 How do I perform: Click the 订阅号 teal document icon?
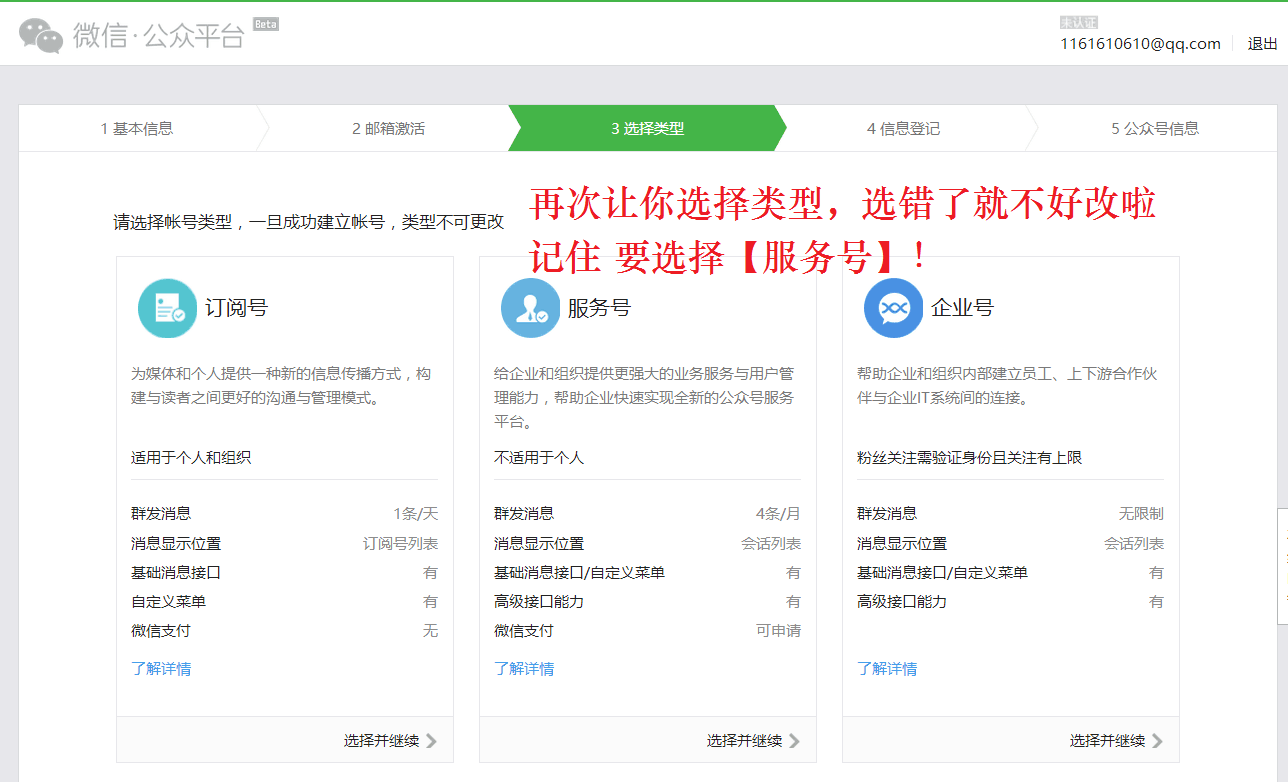pyautogui.click(x=167, y=308)
